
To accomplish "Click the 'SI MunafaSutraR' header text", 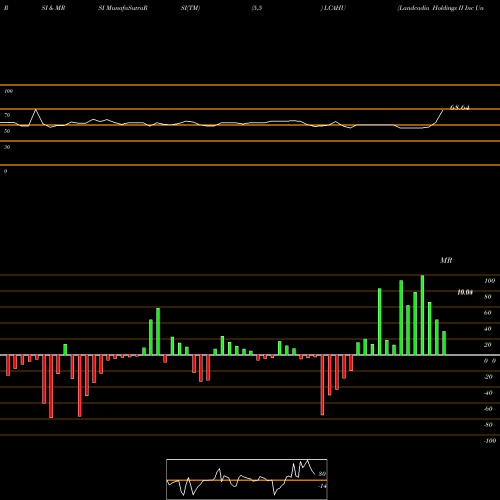I will [x=123, y=8].
